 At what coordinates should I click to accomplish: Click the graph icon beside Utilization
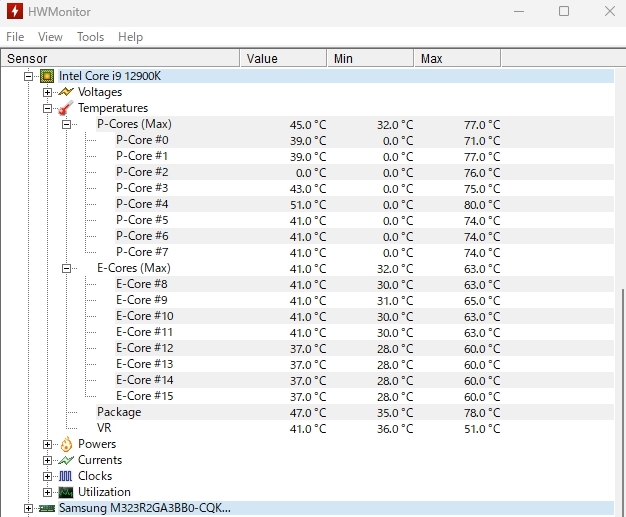66,492
